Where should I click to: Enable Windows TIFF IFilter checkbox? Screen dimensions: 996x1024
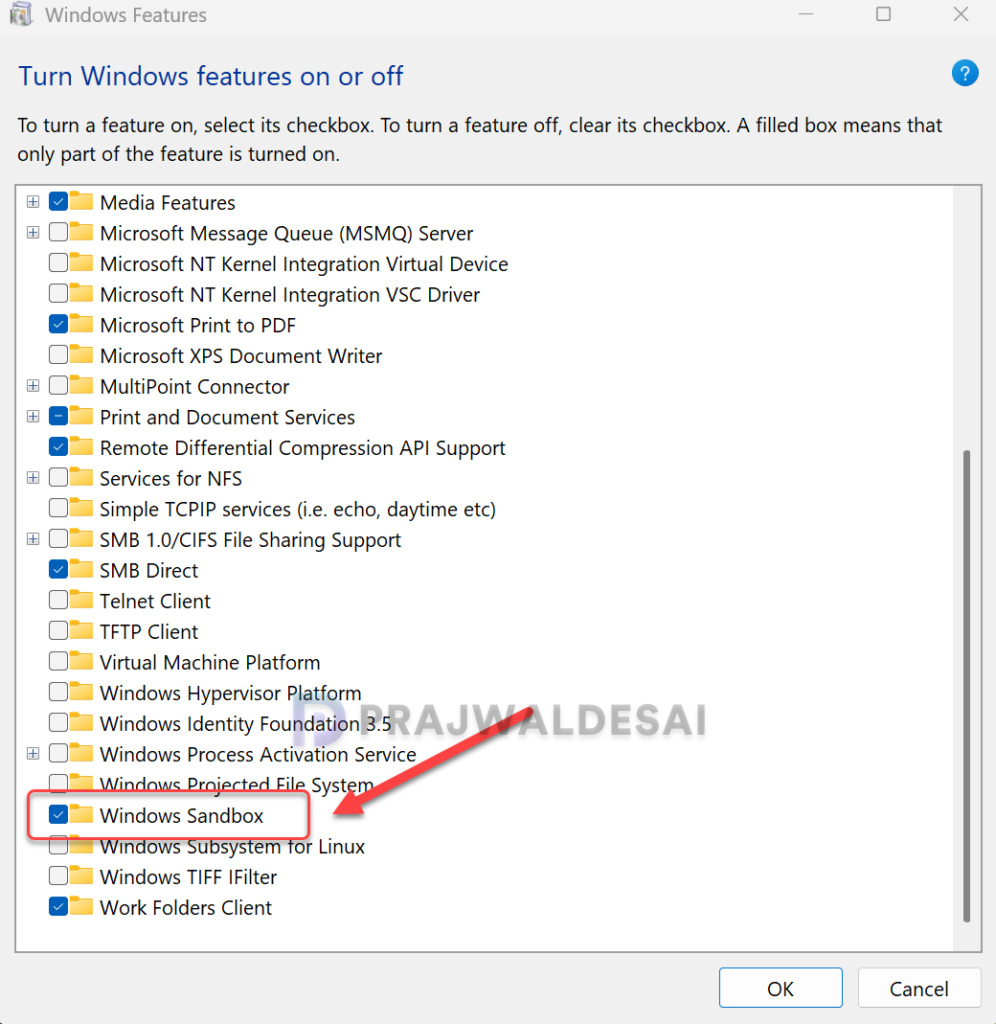point(58,876)
